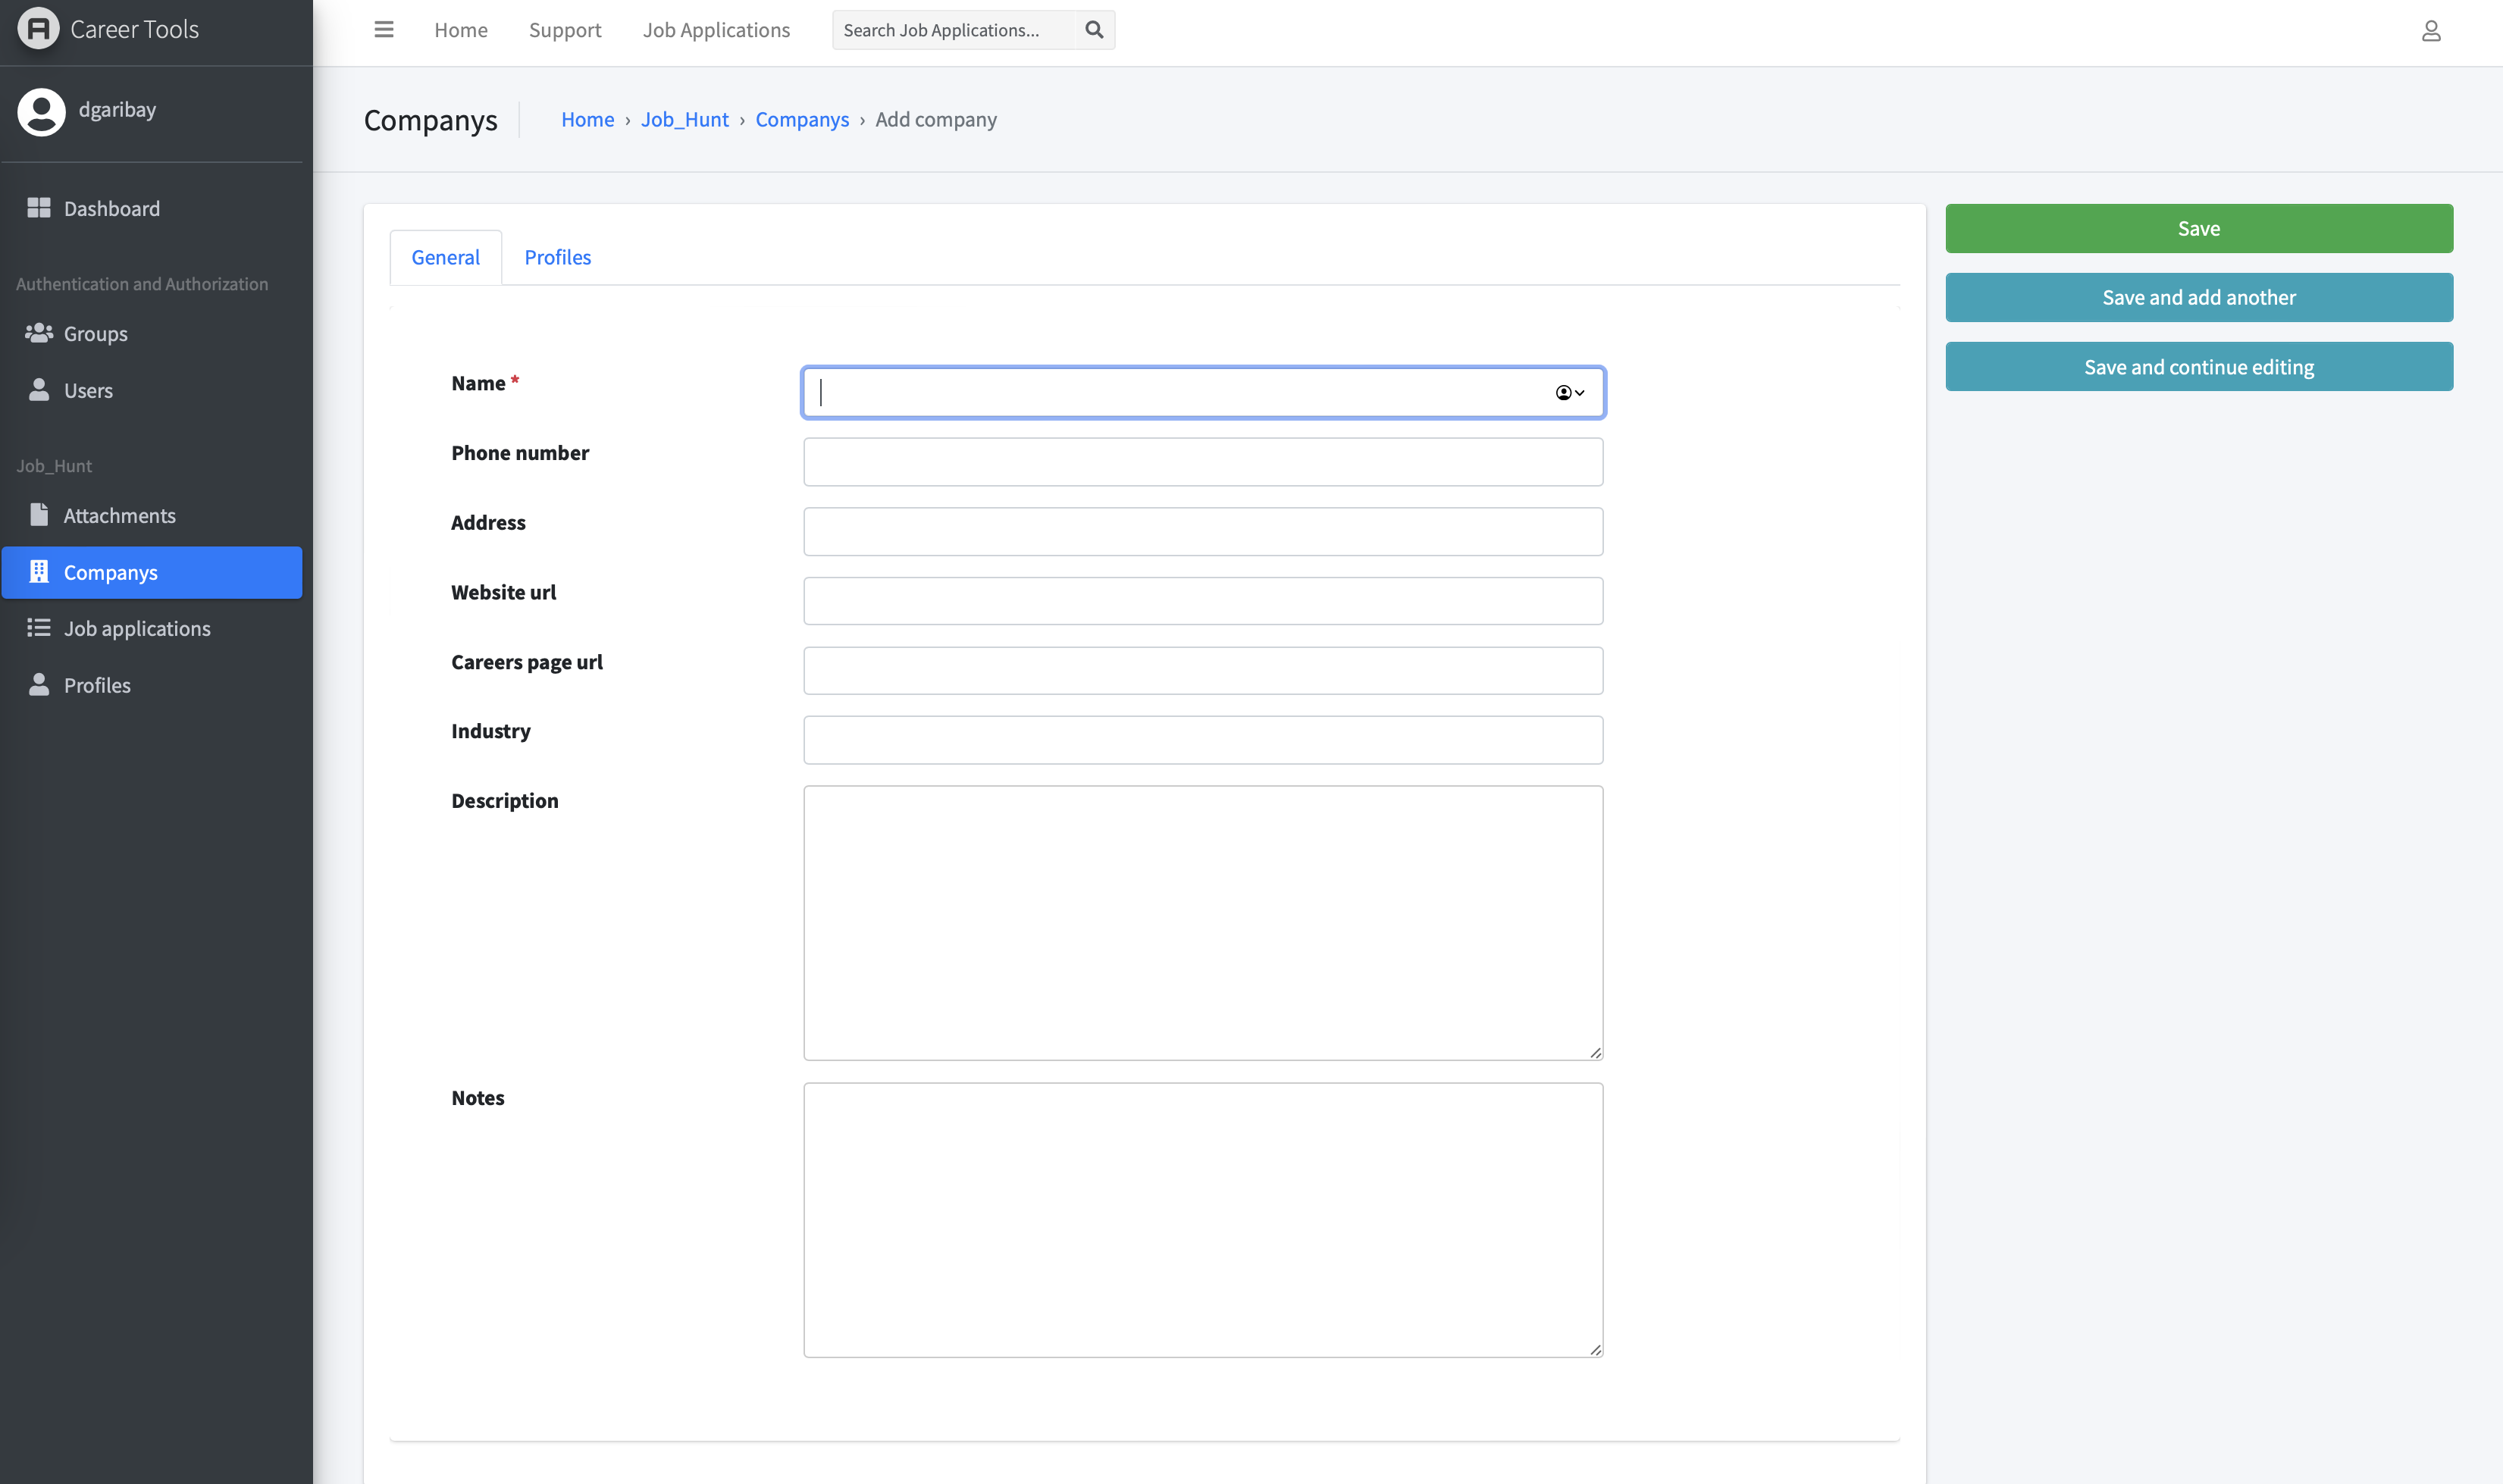
Task: Open the Name field autofill dropdown
Action: (1569, 393)
